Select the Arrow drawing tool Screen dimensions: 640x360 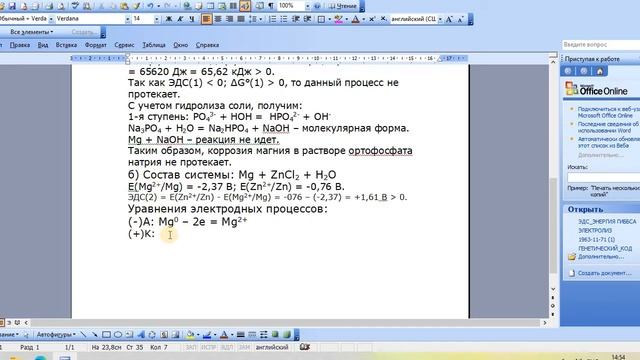click(95, 335)
